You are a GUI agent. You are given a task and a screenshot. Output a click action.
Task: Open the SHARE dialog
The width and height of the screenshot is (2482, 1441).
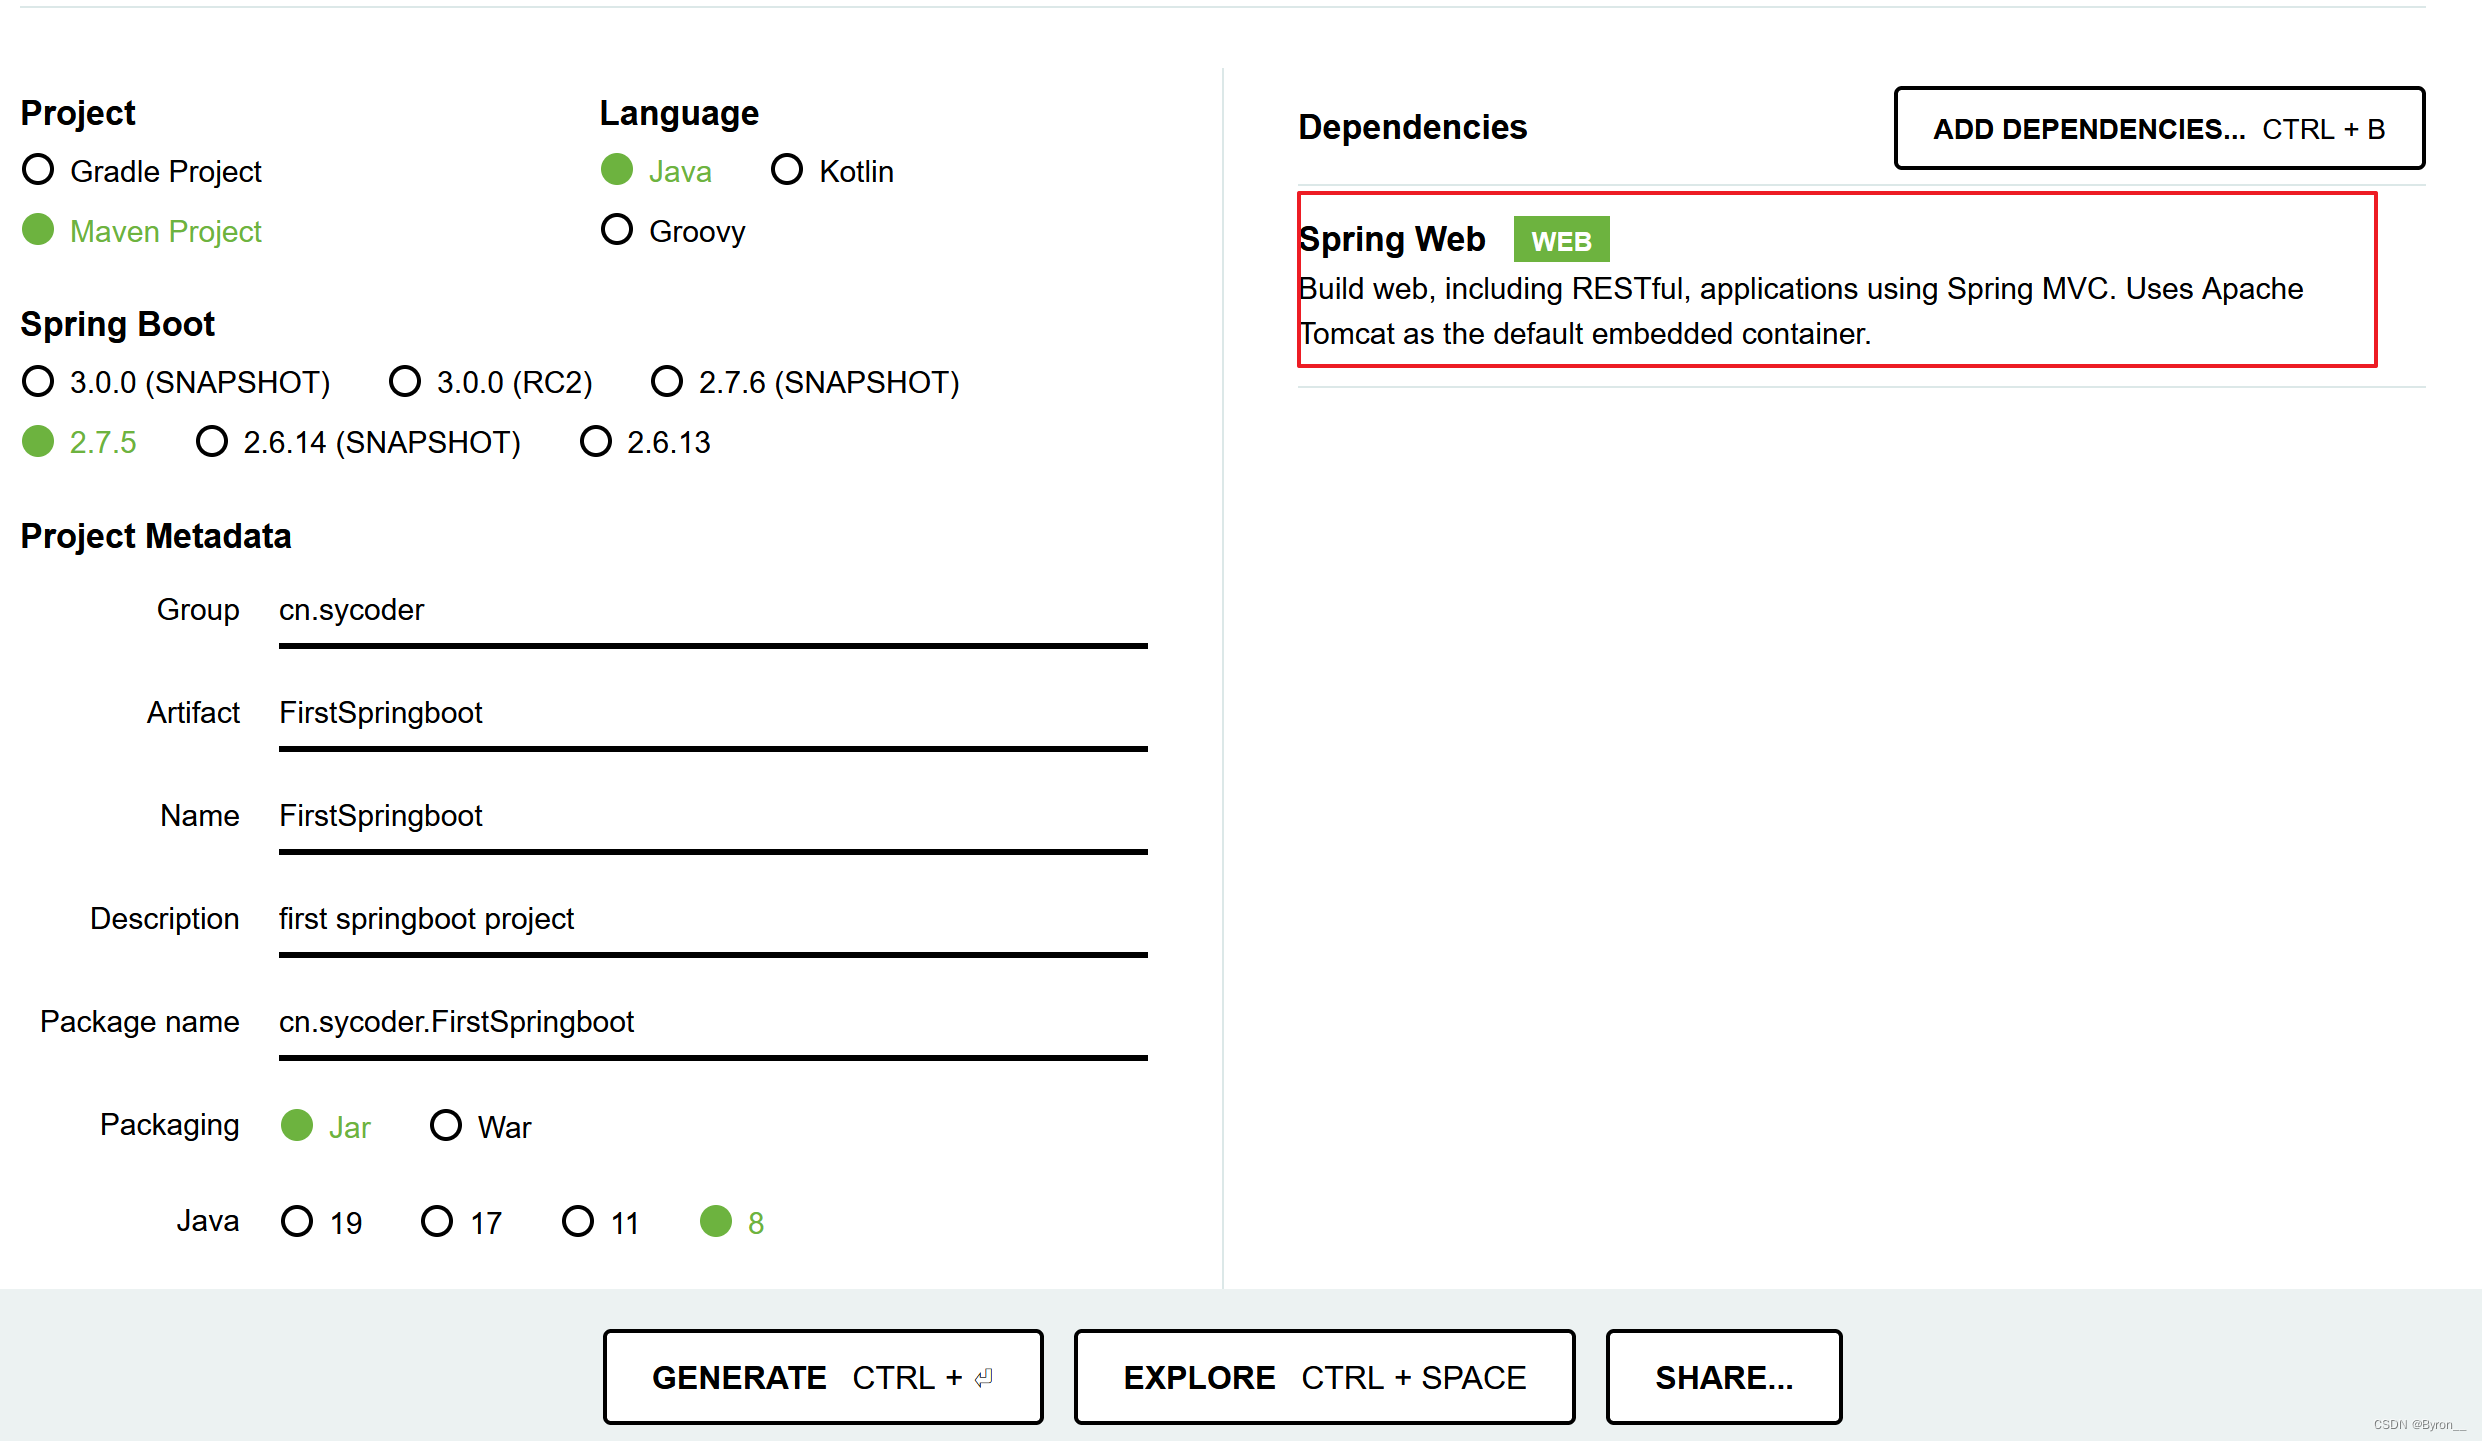(1724, 1377)
